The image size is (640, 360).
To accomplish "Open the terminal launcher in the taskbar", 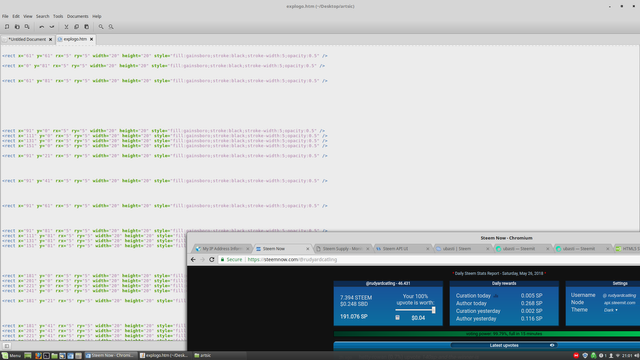I will pyautogui.click(x=46, y=356).
